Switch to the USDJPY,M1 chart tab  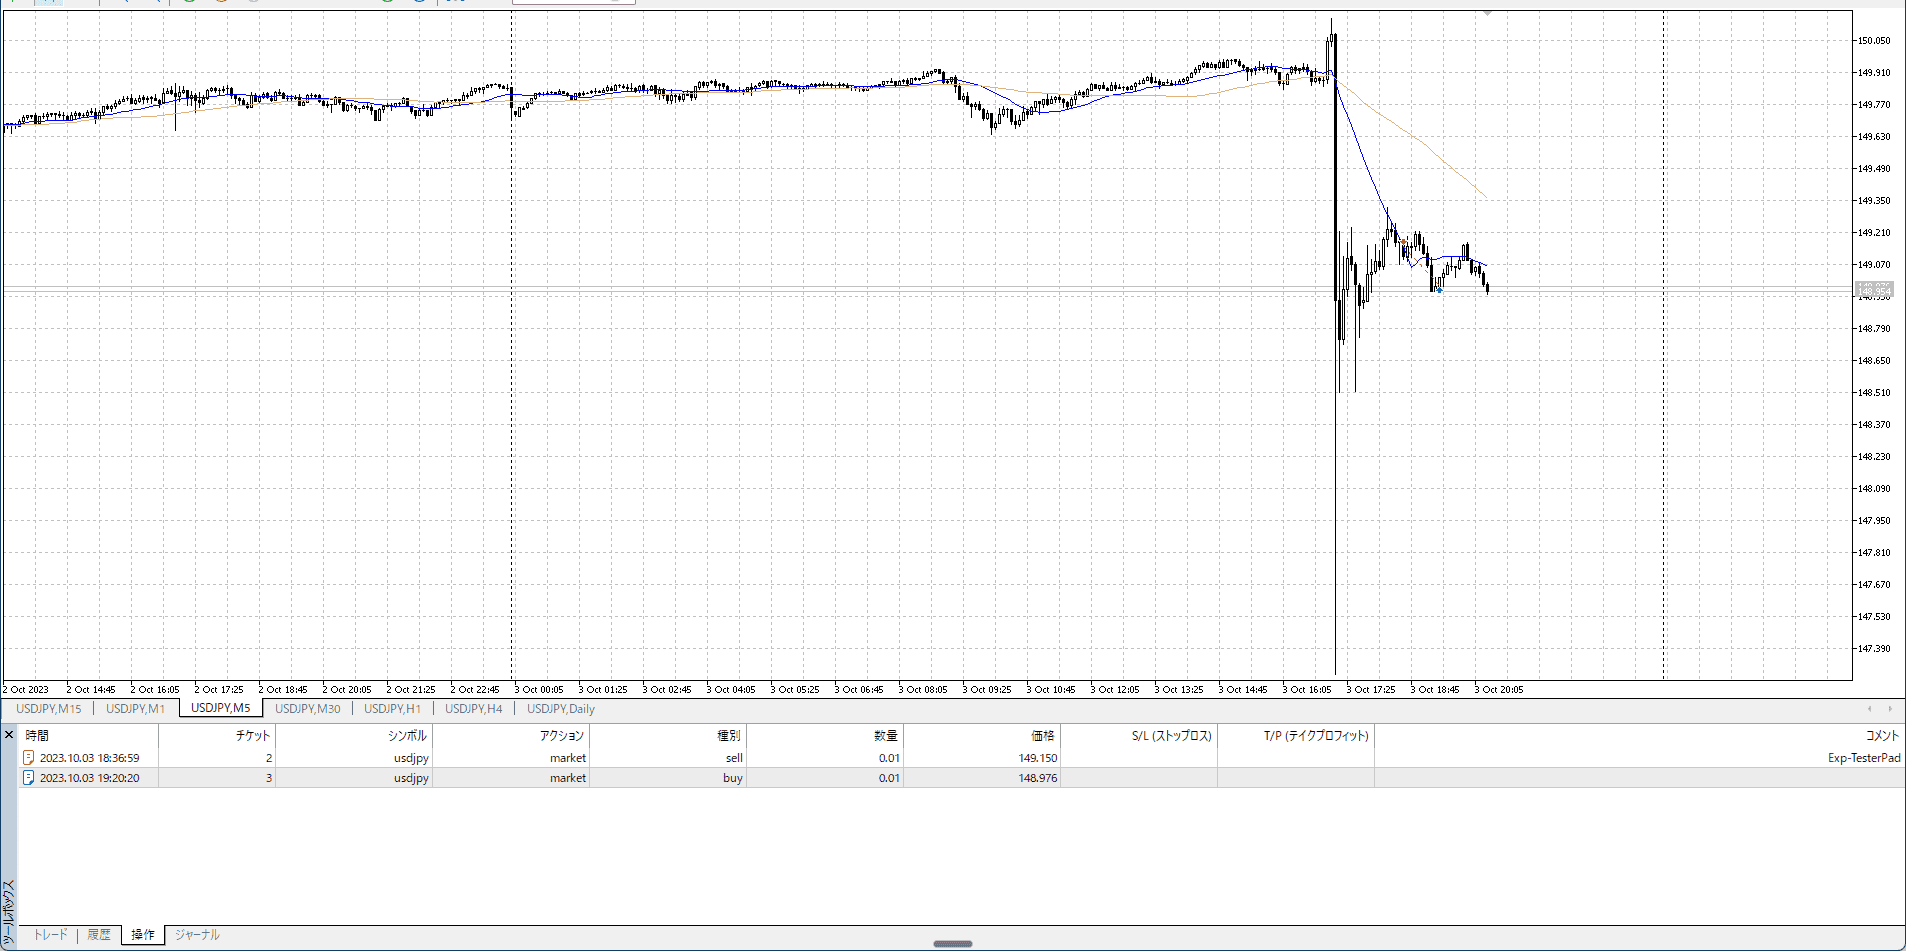[x=135, y=709]
